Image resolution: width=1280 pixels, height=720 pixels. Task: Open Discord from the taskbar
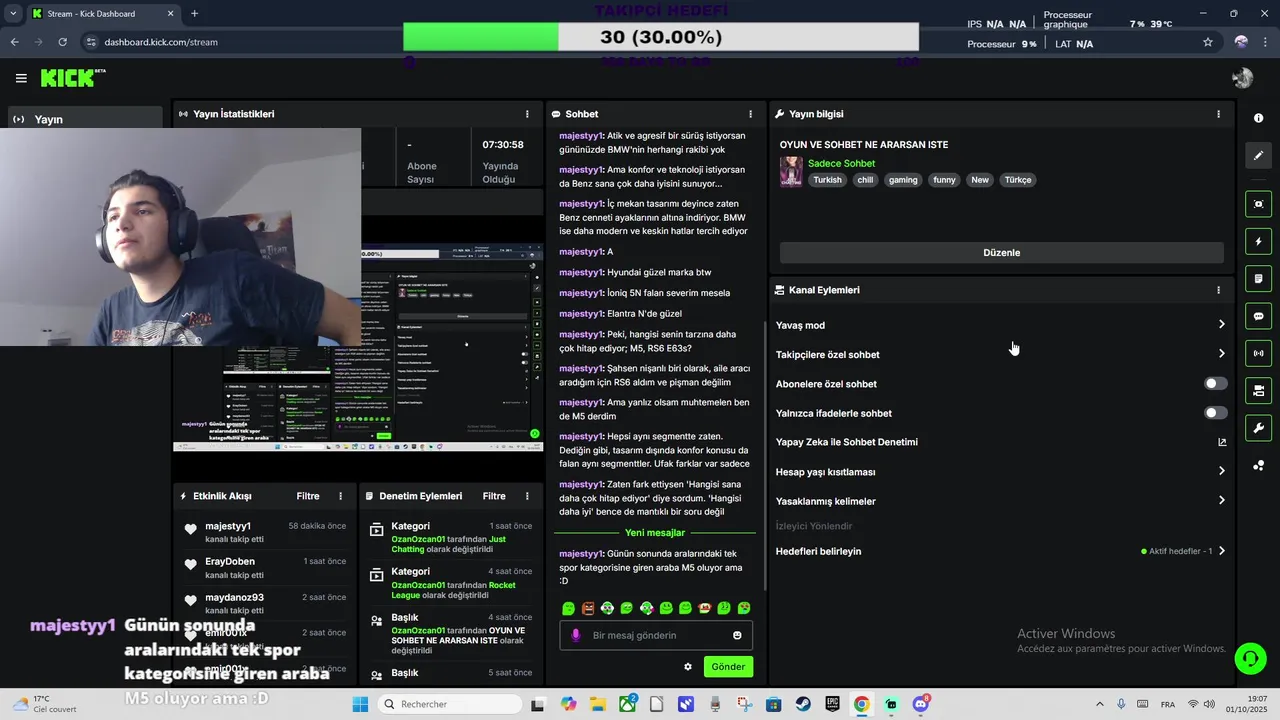pos(920,705)
